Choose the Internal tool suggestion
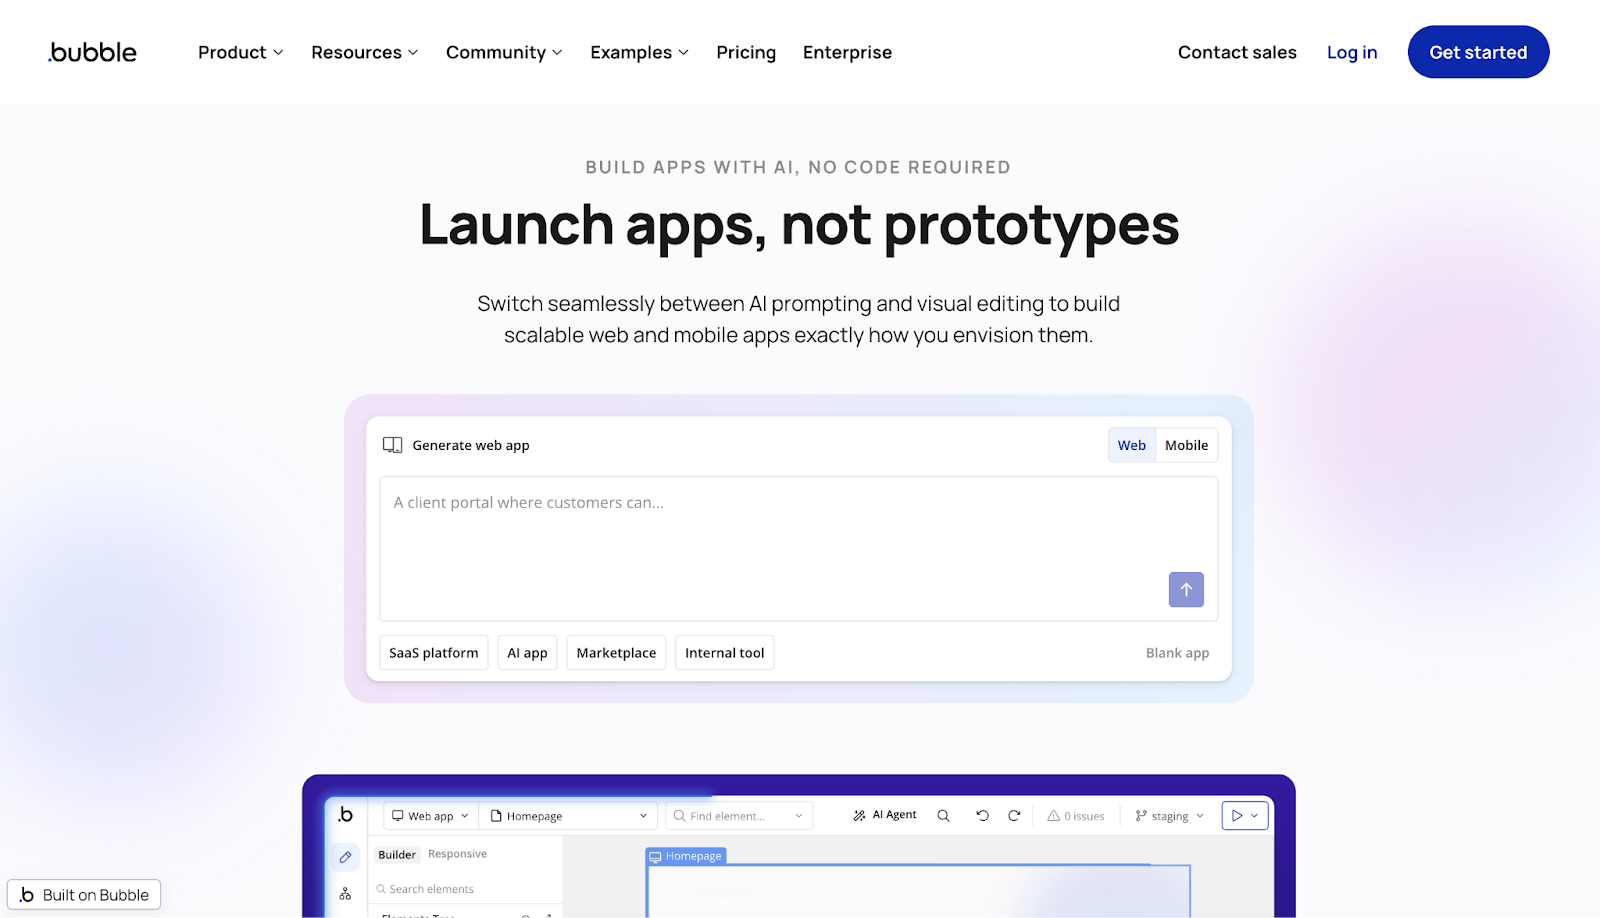Image resolution: width=1600 pixels, height=918 pixels. pyautogui.click(x=724, y=653)
